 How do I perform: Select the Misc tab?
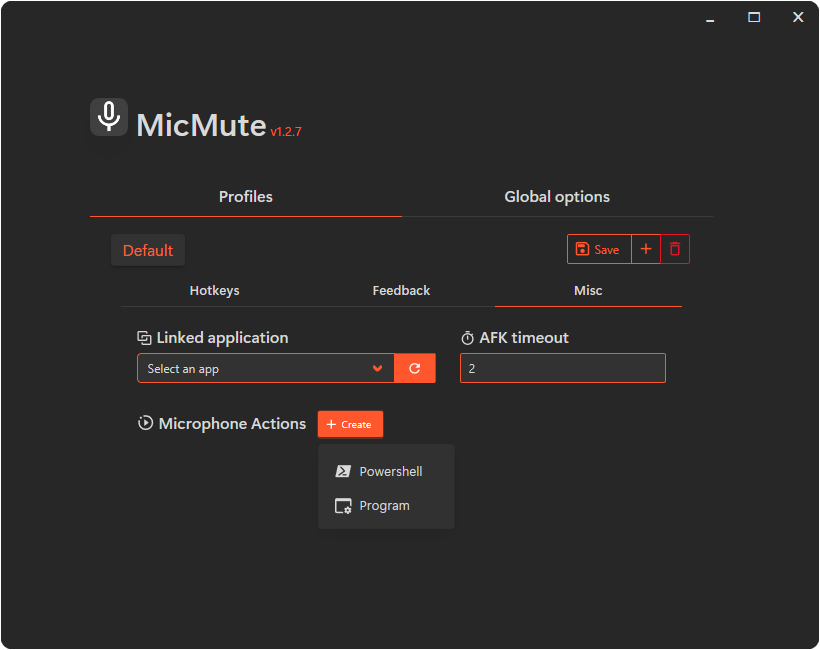[x=588, y=291]
